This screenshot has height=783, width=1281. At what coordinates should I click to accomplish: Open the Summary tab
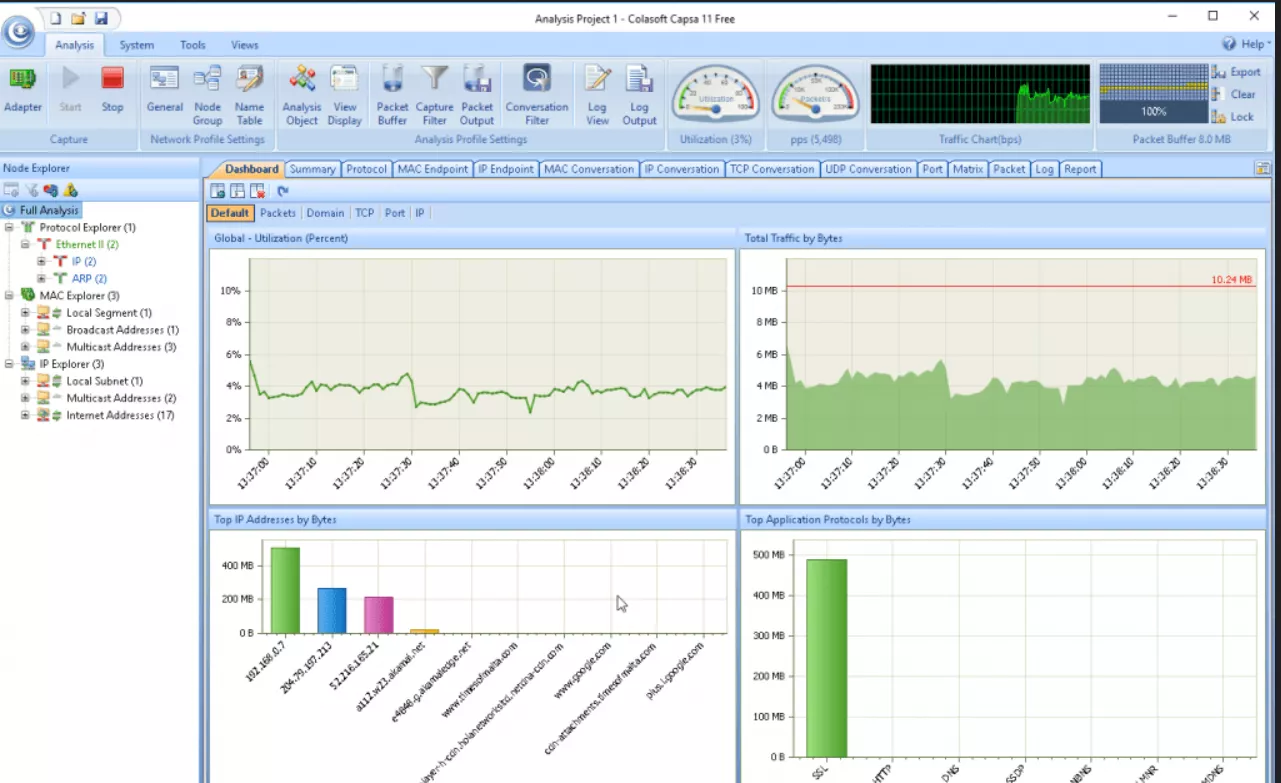(312, 169)
